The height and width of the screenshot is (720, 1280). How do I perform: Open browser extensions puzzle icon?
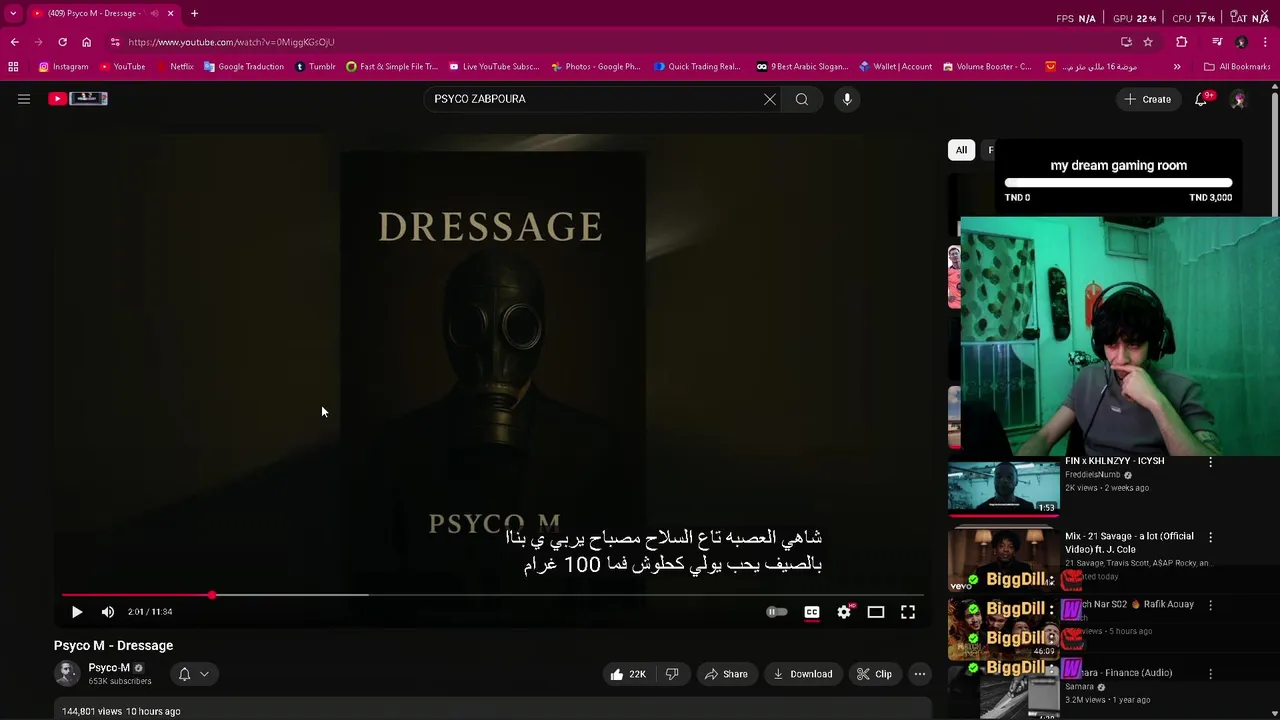[x=1182, y=42]
